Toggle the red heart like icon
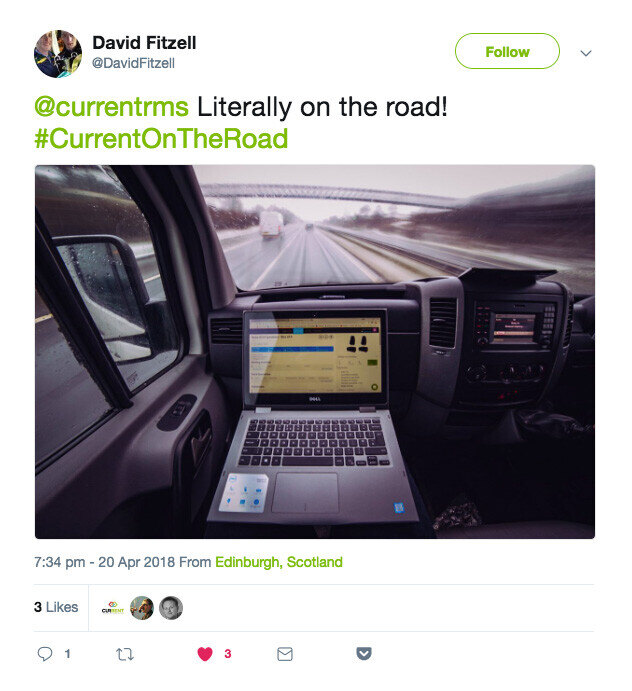Image resolution: width=632 pixels, height=691 pixels. point(205,654)
